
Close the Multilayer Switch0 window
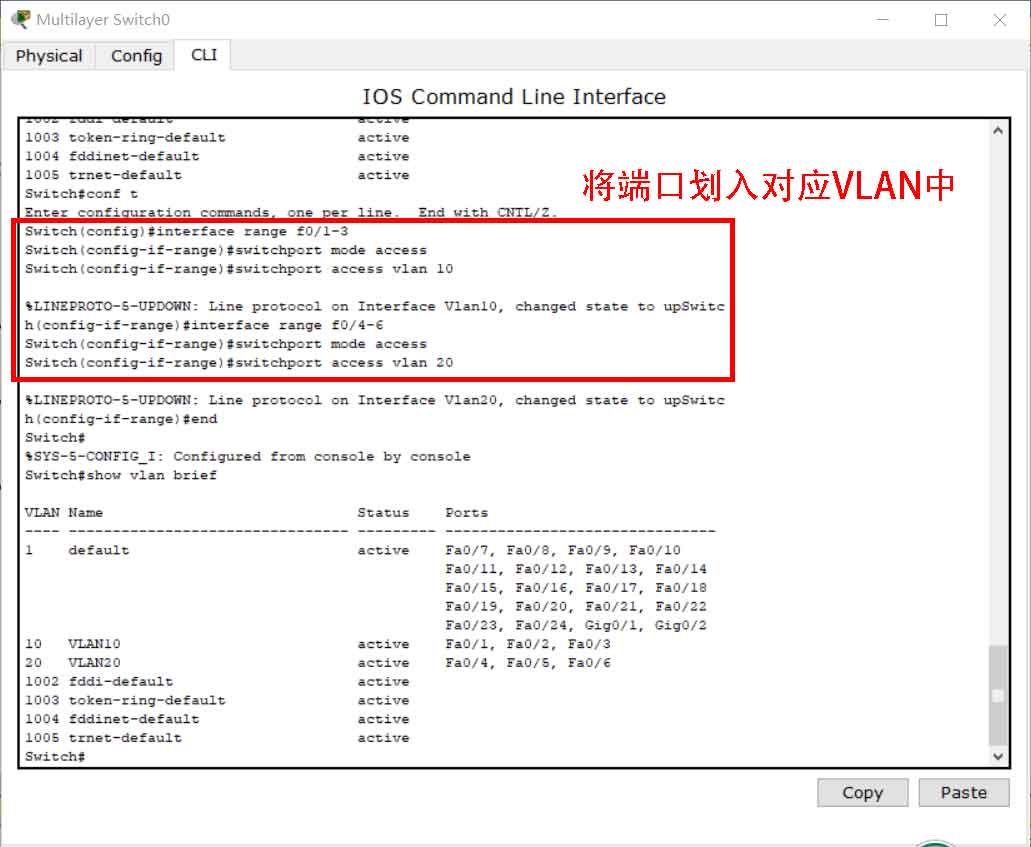pos(999,20)
